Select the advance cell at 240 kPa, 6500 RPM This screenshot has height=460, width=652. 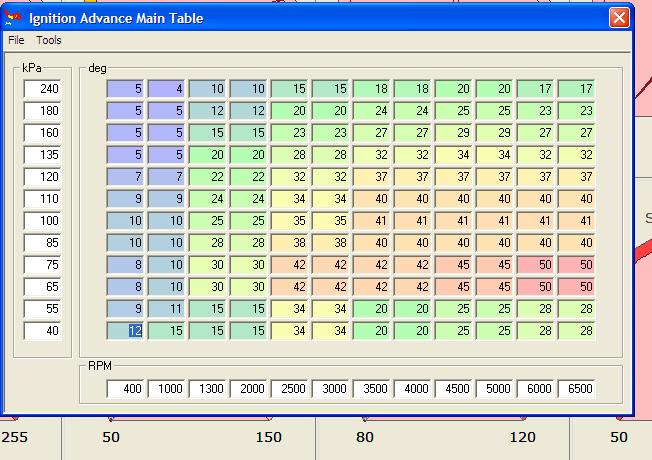tap(577, 89)
